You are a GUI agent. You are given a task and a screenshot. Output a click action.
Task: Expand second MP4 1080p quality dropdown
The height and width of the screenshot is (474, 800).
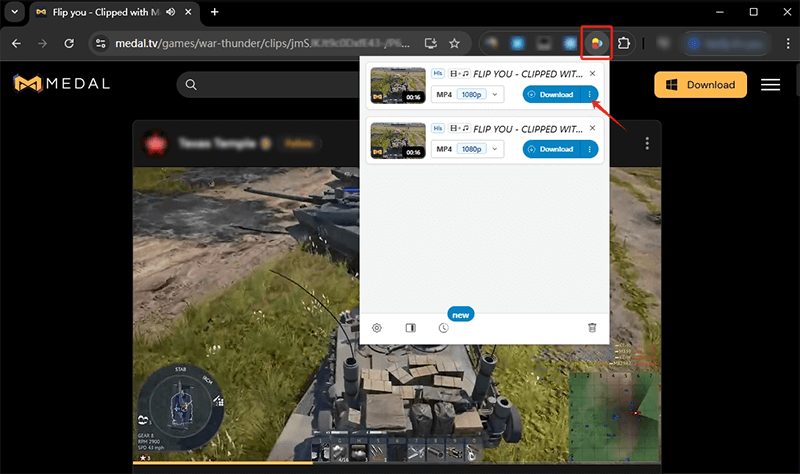tap(467, 149)
